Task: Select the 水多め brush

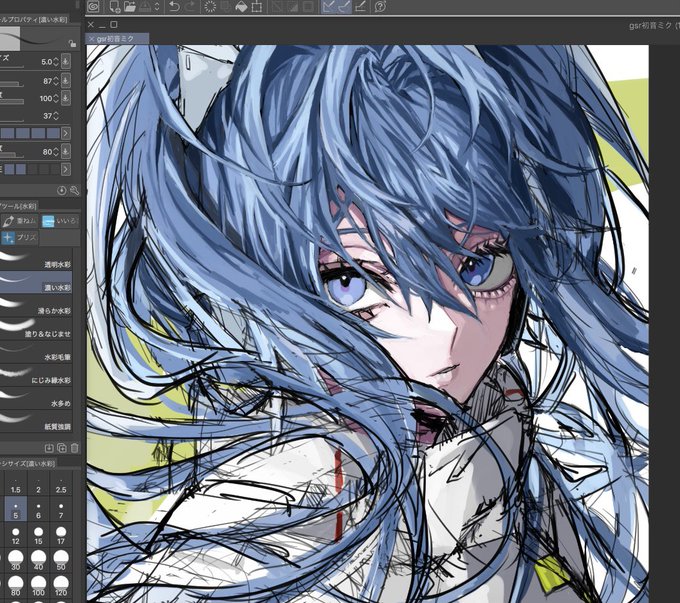Action: click(x=36, y=398)
